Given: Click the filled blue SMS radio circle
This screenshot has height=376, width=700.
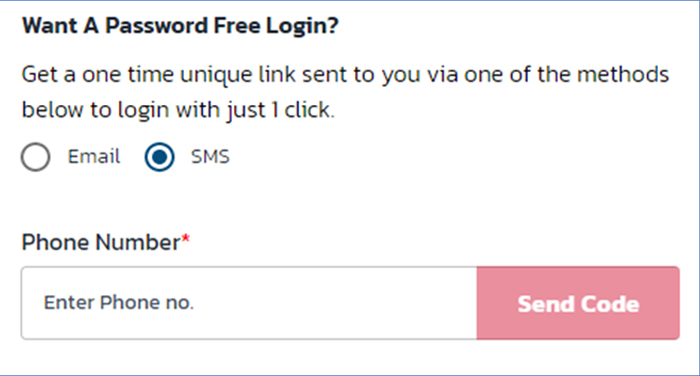Looking at the screenshot, I should click(x=159, y=157).
